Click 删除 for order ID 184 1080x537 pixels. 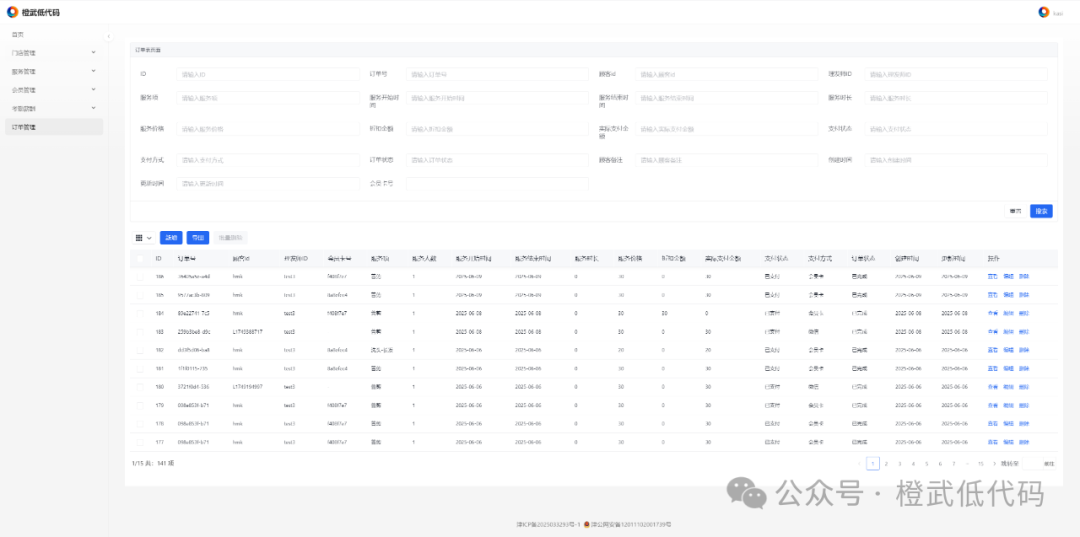pos(1024,313)
